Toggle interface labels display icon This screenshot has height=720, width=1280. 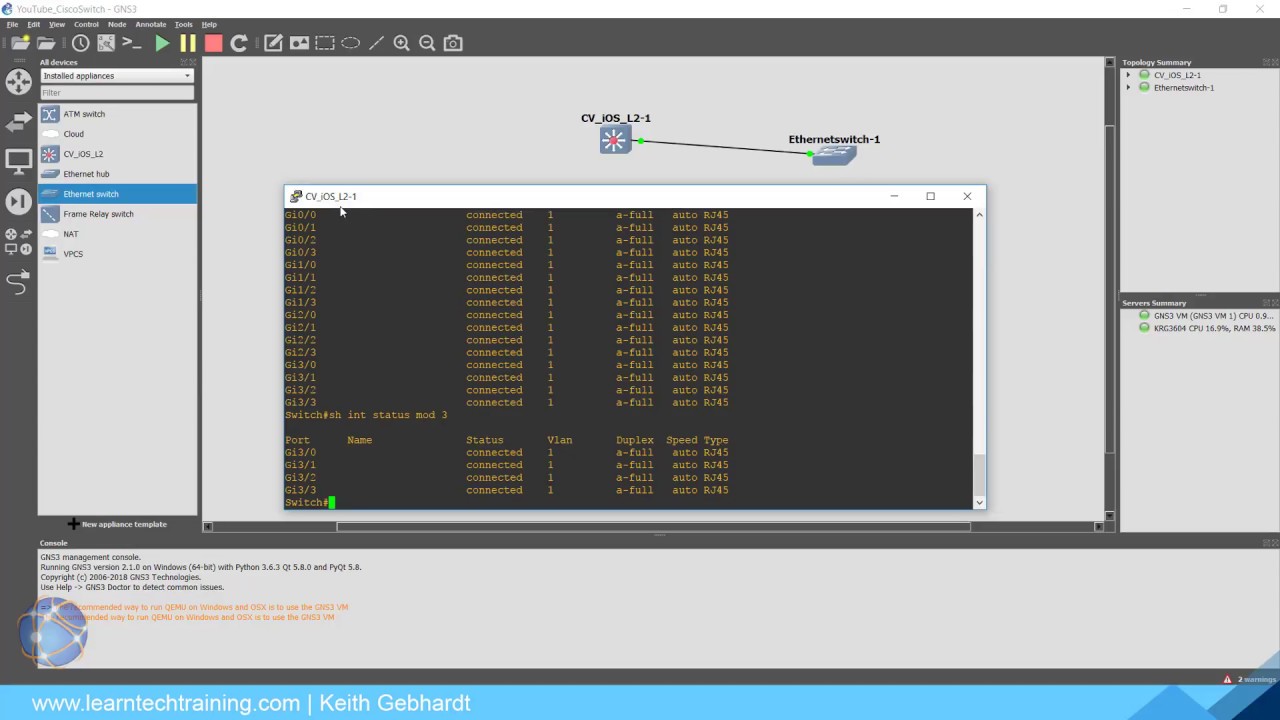tap(106, 43)
